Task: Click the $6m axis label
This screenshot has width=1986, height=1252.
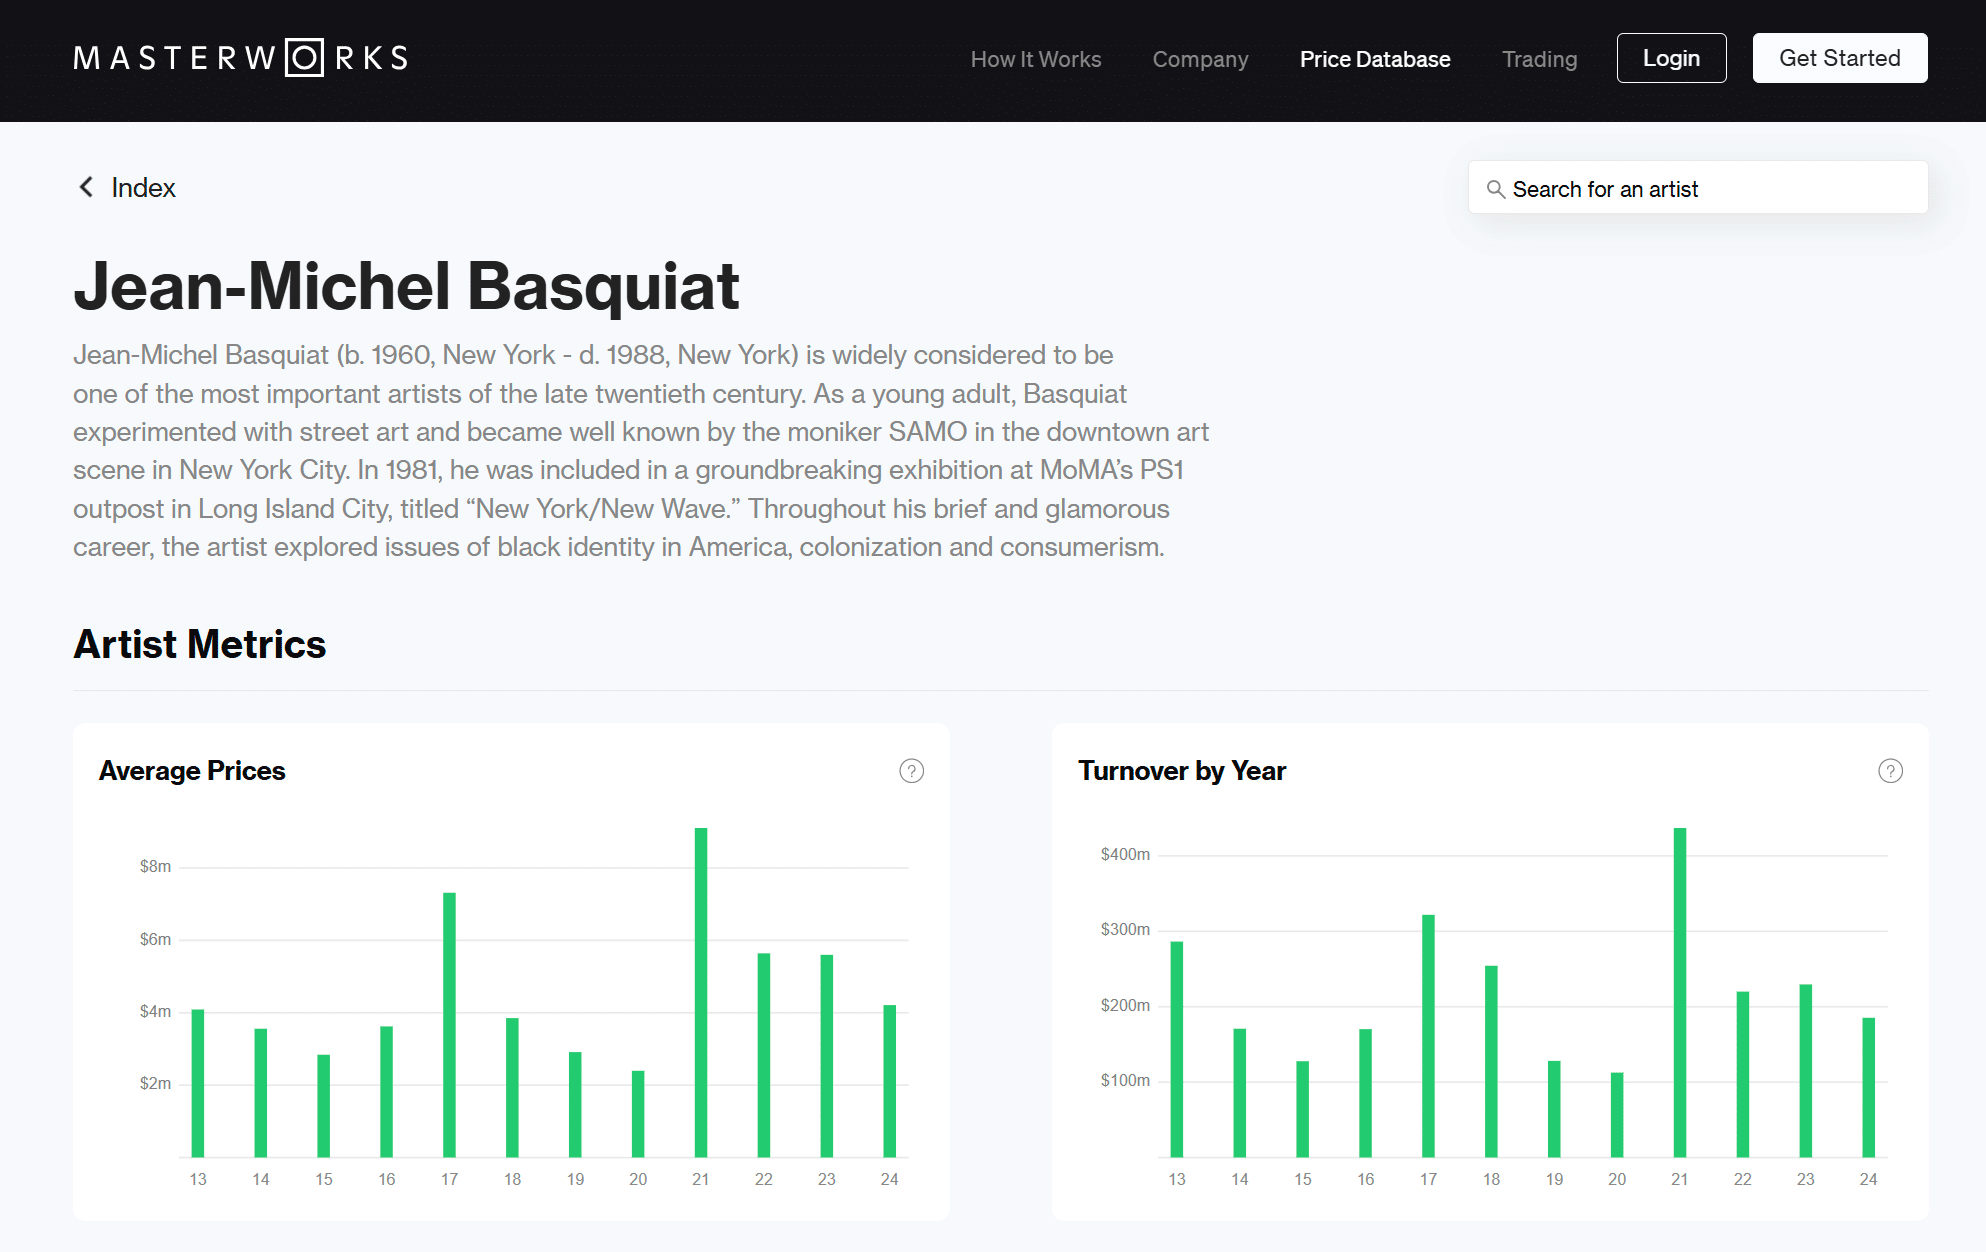Action: 155,940
